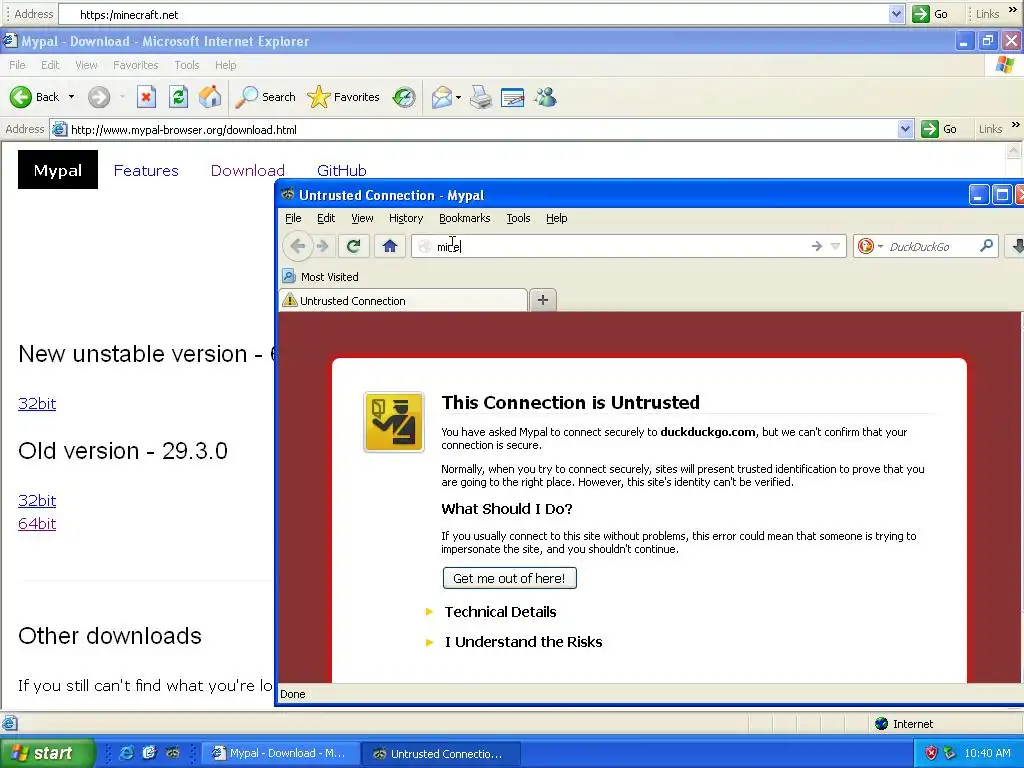Click the Forward arrow in Mypal browser
Screen dimensions: 1024x768
pos(323,246)
